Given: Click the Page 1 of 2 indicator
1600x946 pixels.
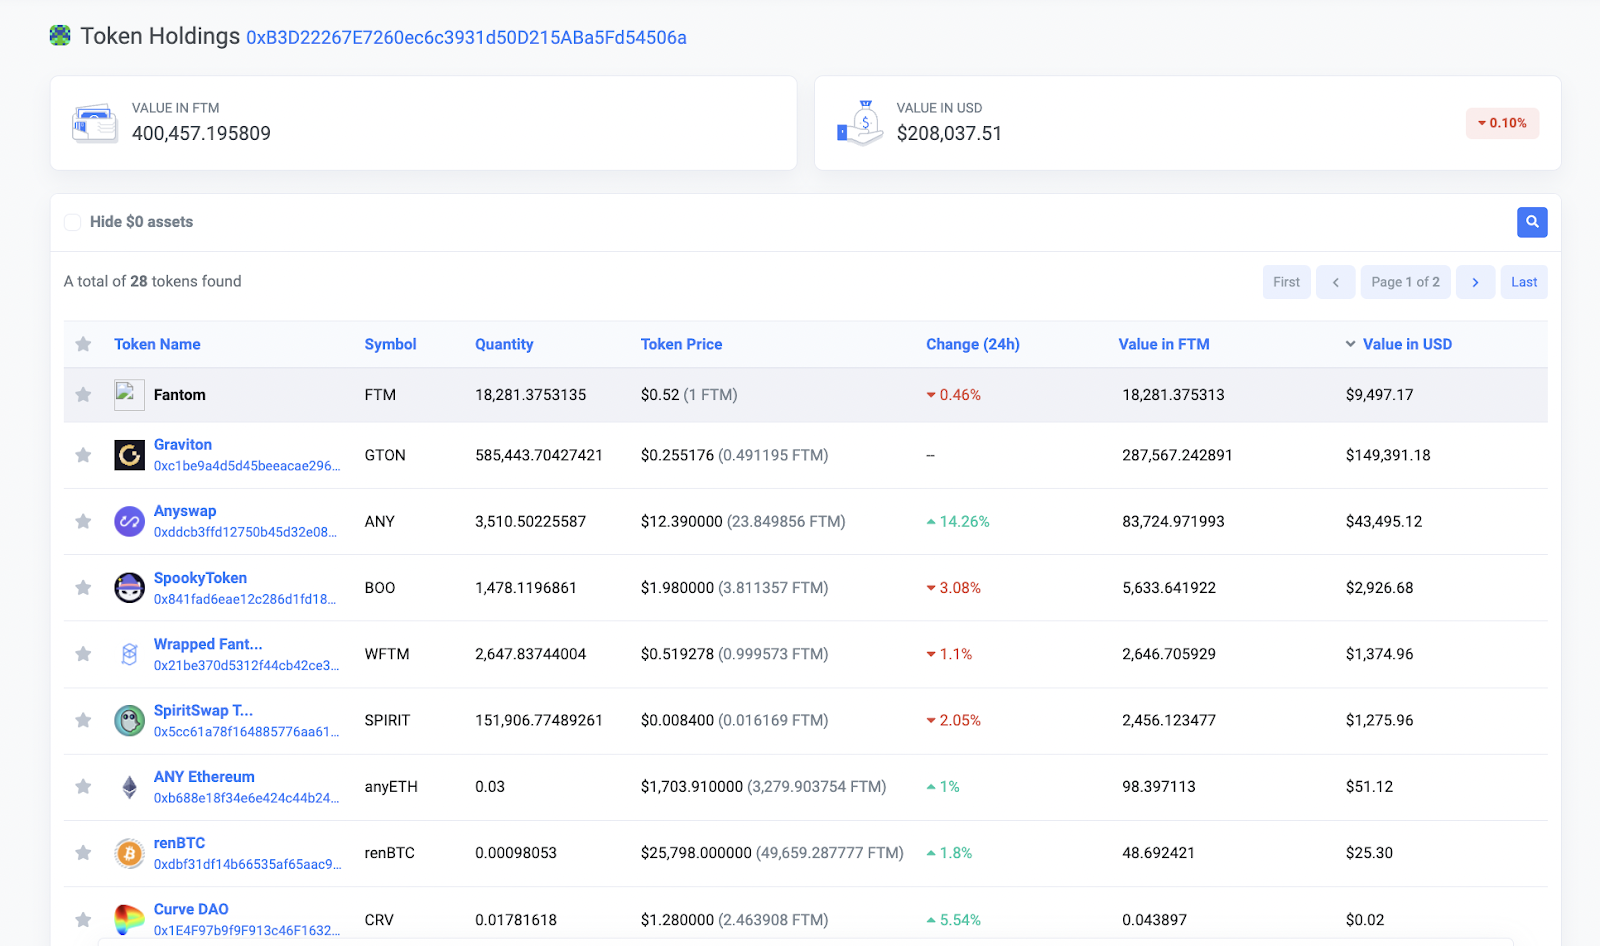Looking at the screenshot, I should click(1406, 282).
